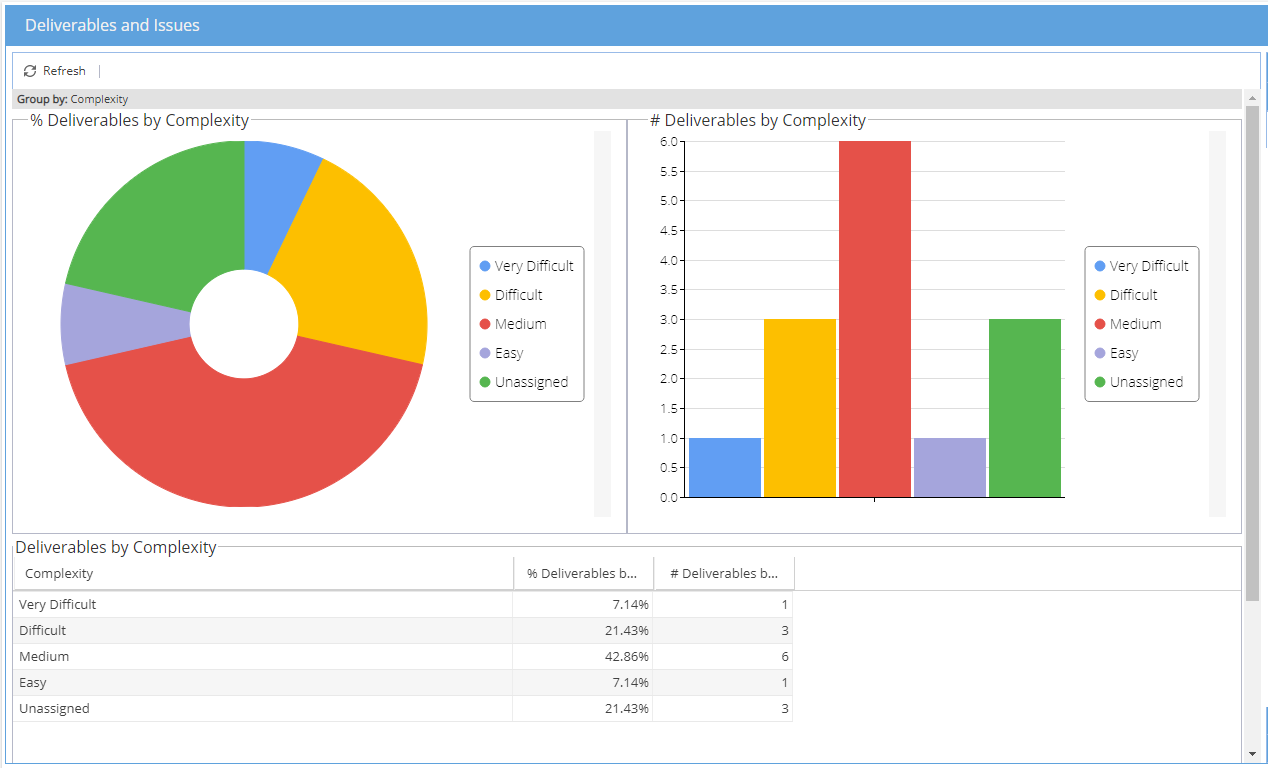Click the purple Easy bar in chart

950,467
